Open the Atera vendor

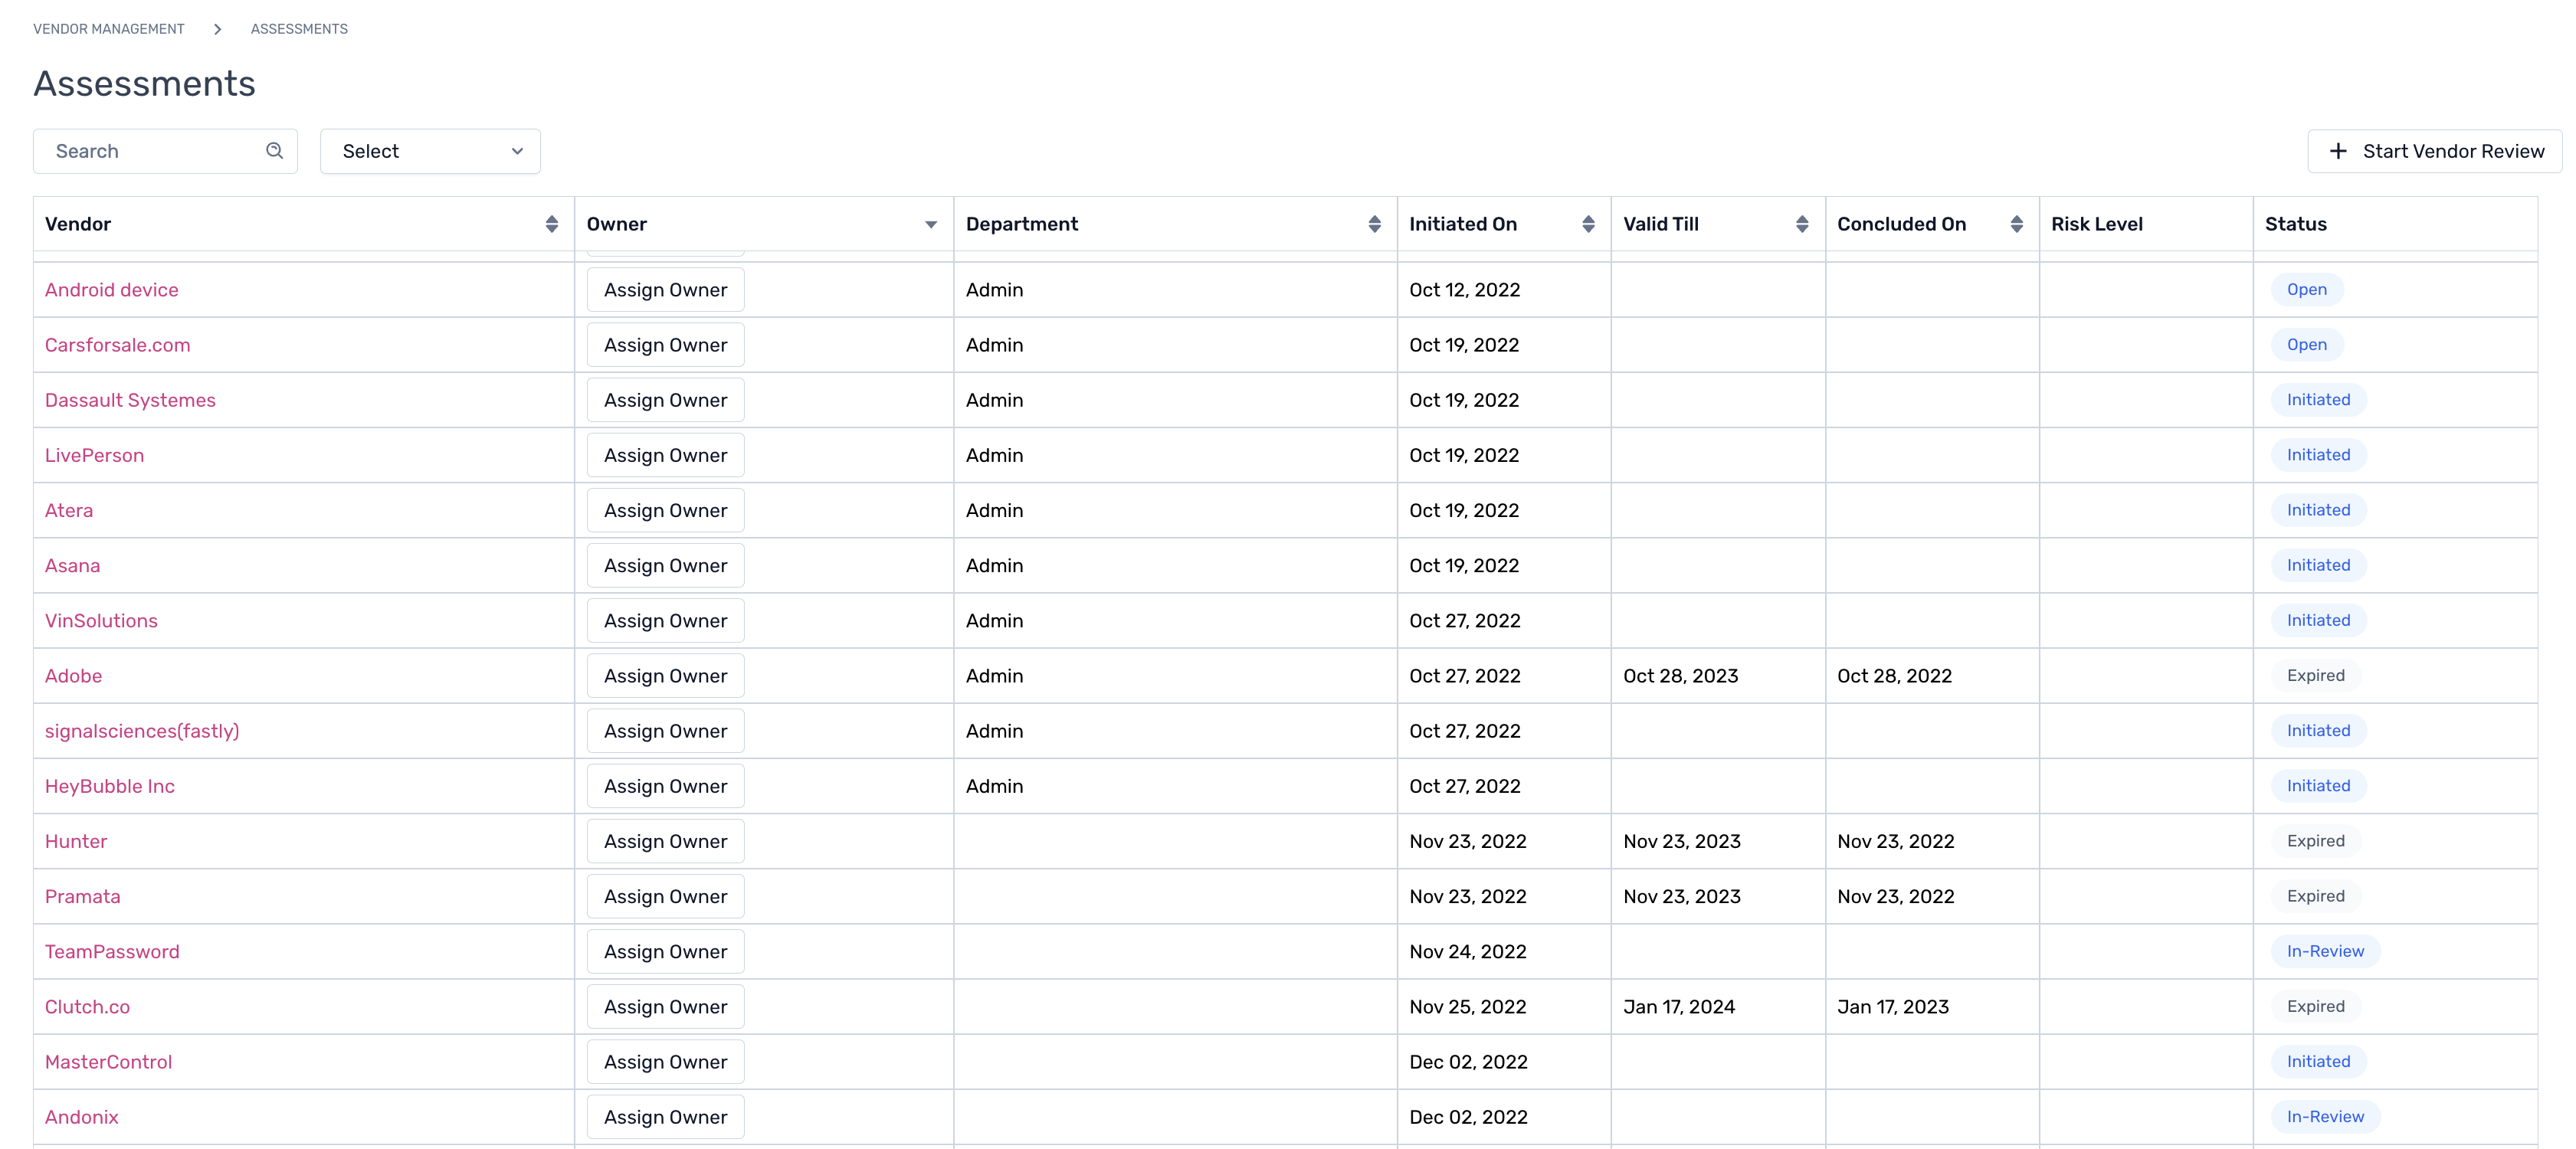pos(69,510)
